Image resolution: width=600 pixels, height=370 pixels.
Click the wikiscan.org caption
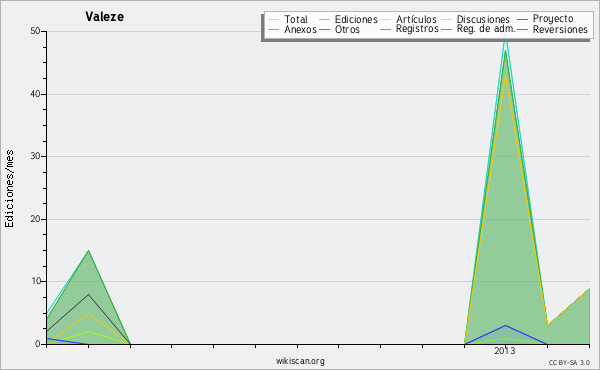[x=300, y=361]
